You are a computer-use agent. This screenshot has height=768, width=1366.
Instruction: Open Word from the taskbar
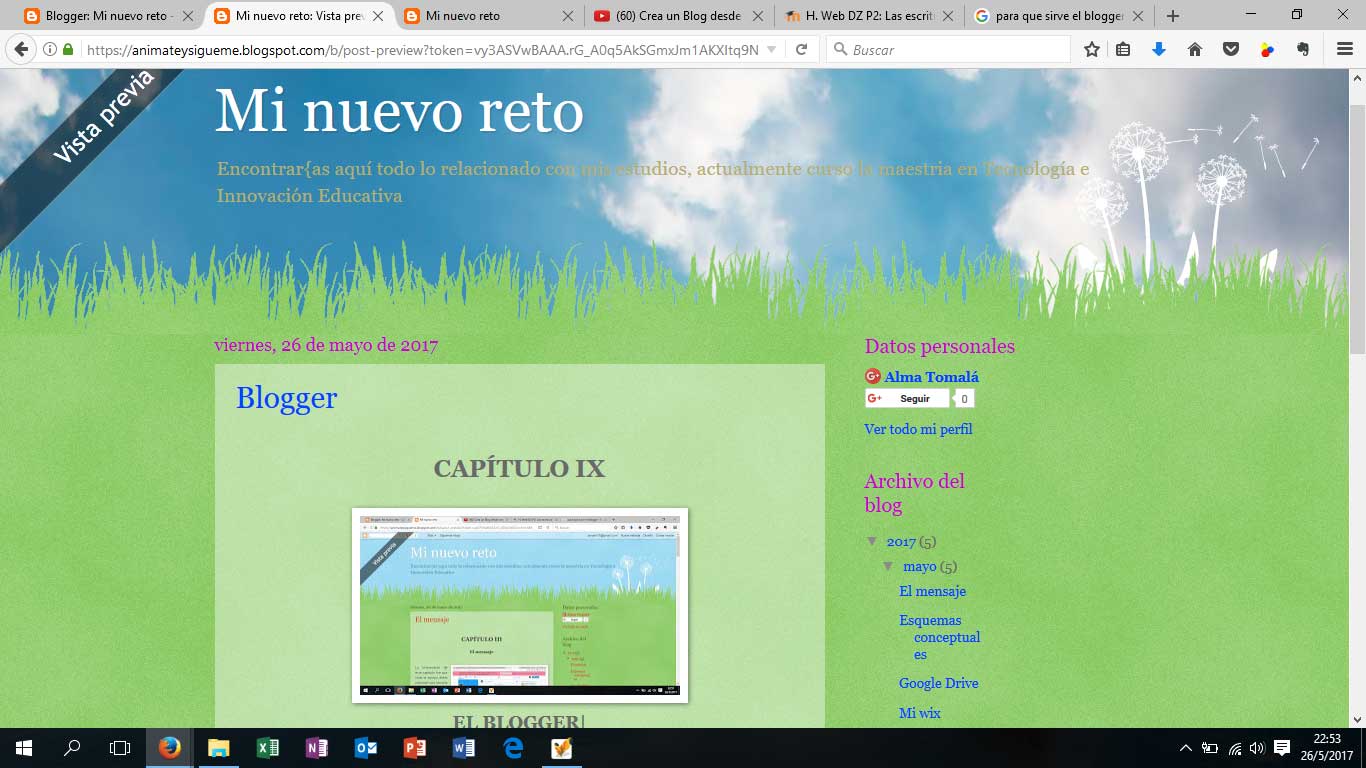[x=462, y=748]
